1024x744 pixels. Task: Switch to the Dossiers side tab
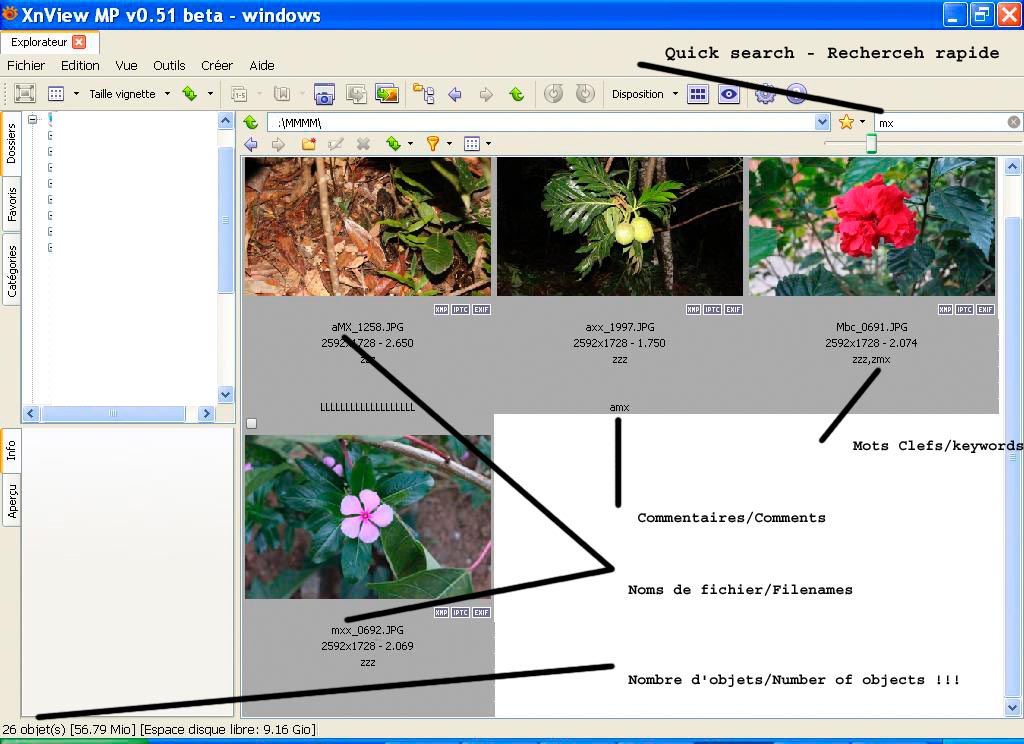tap(11, 144)
